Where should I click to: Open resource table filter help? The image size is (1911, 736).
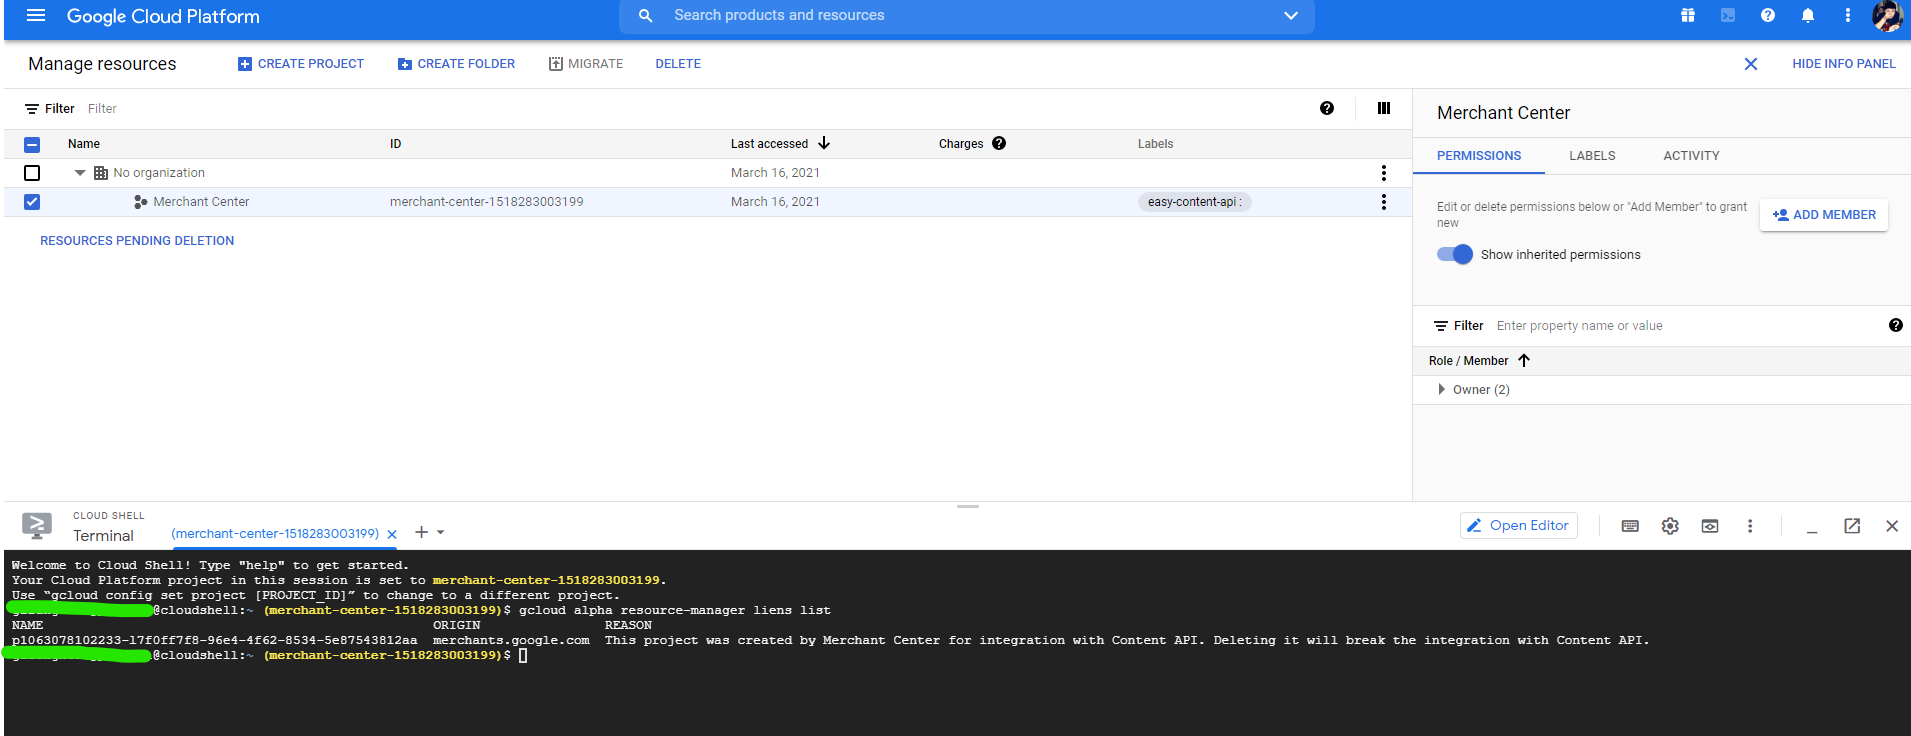[x=1327, y=108]
